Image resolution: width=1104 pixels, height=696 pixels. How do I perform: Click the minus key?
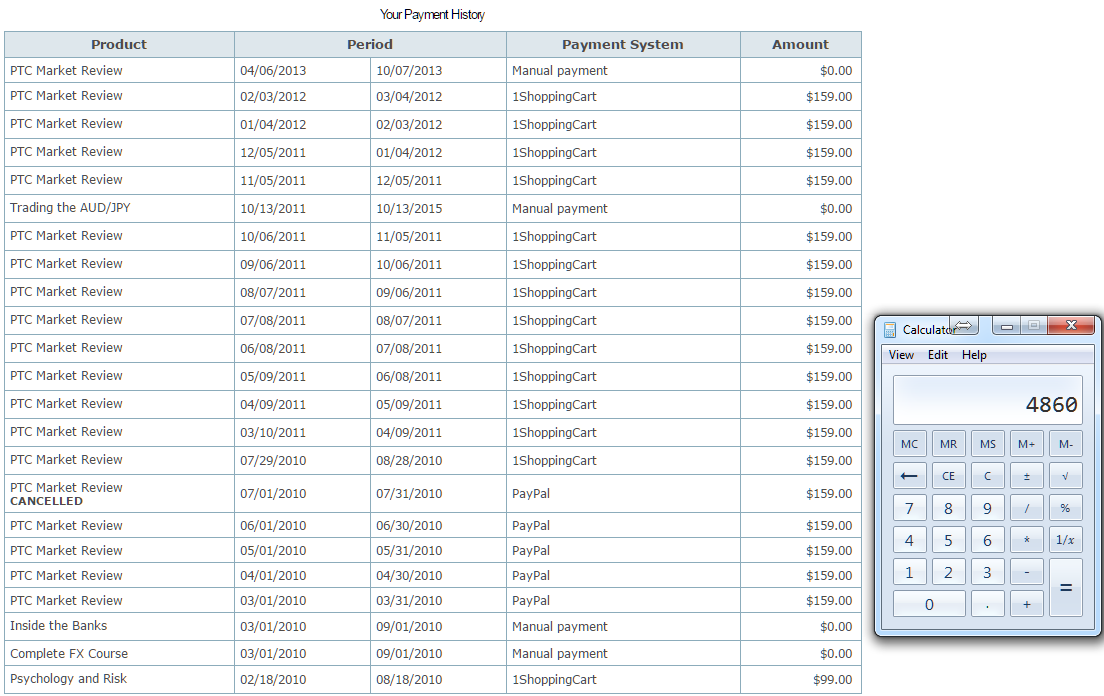click(1027, 572)
